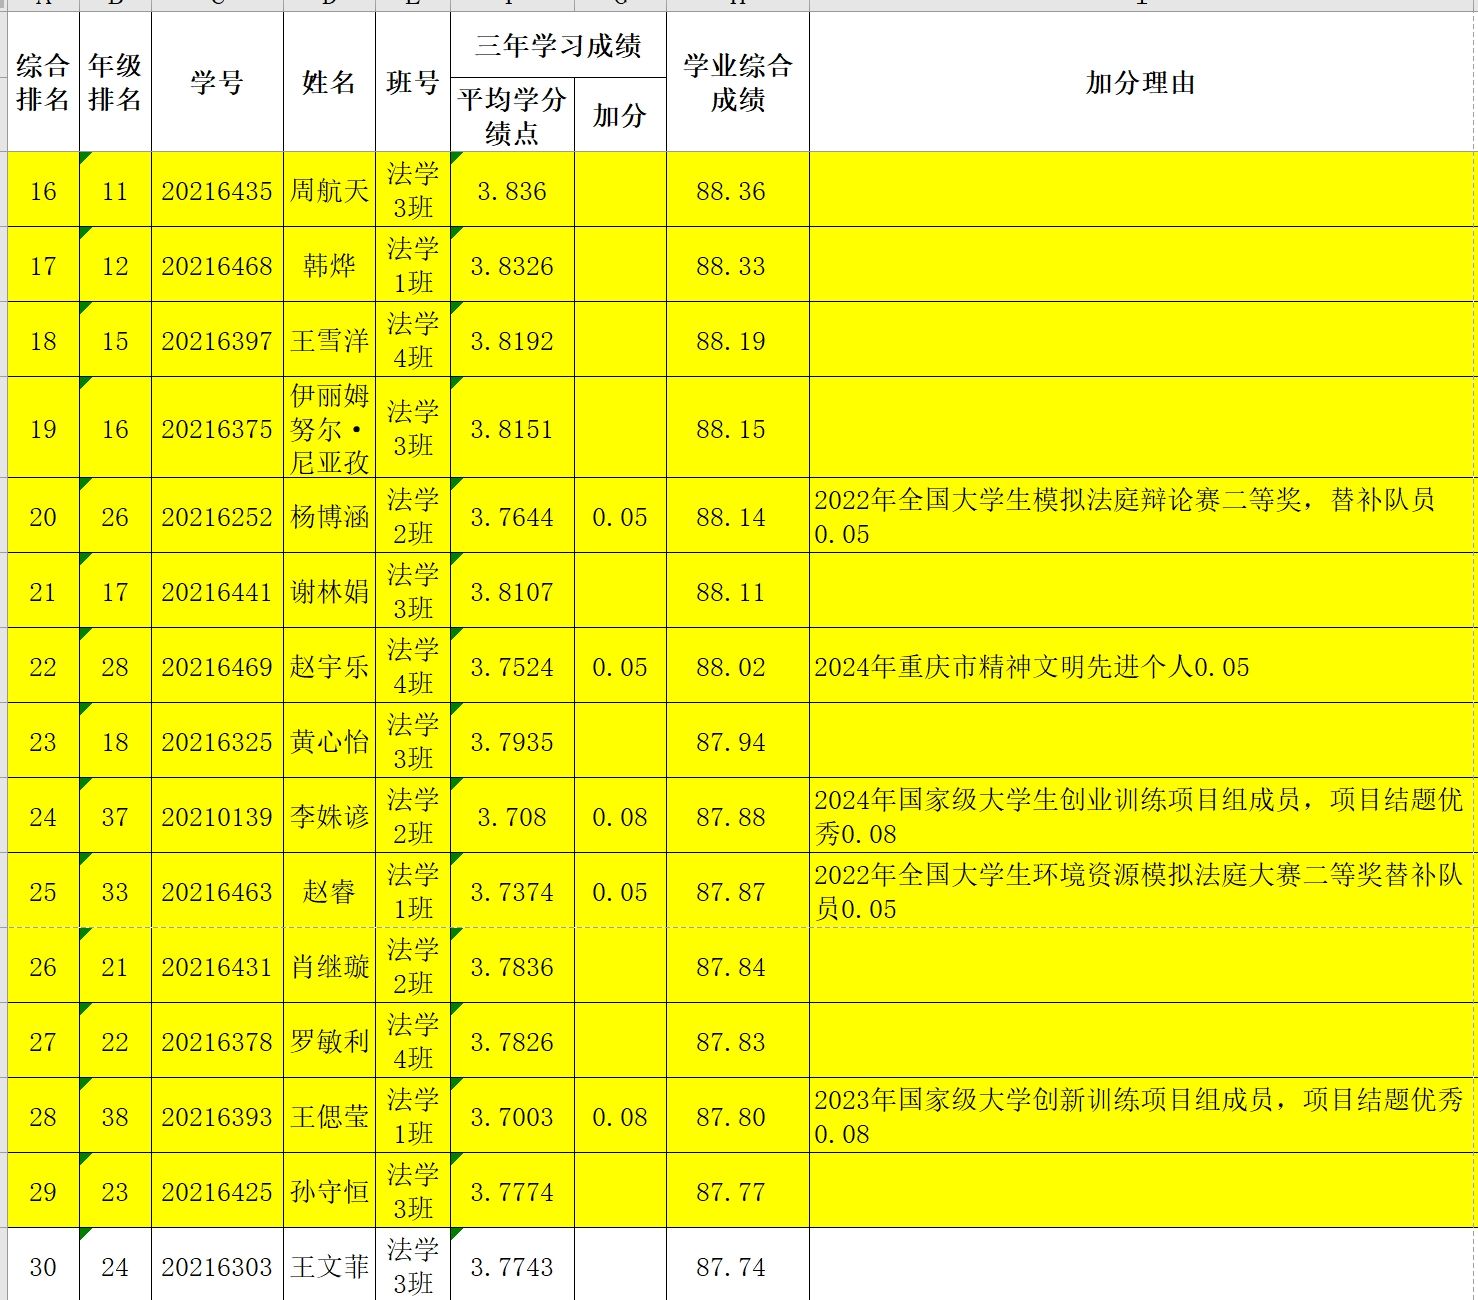Select the unhighlighted name cell 王文菲
The image size is (1478, 1300).
point(329,1266)
